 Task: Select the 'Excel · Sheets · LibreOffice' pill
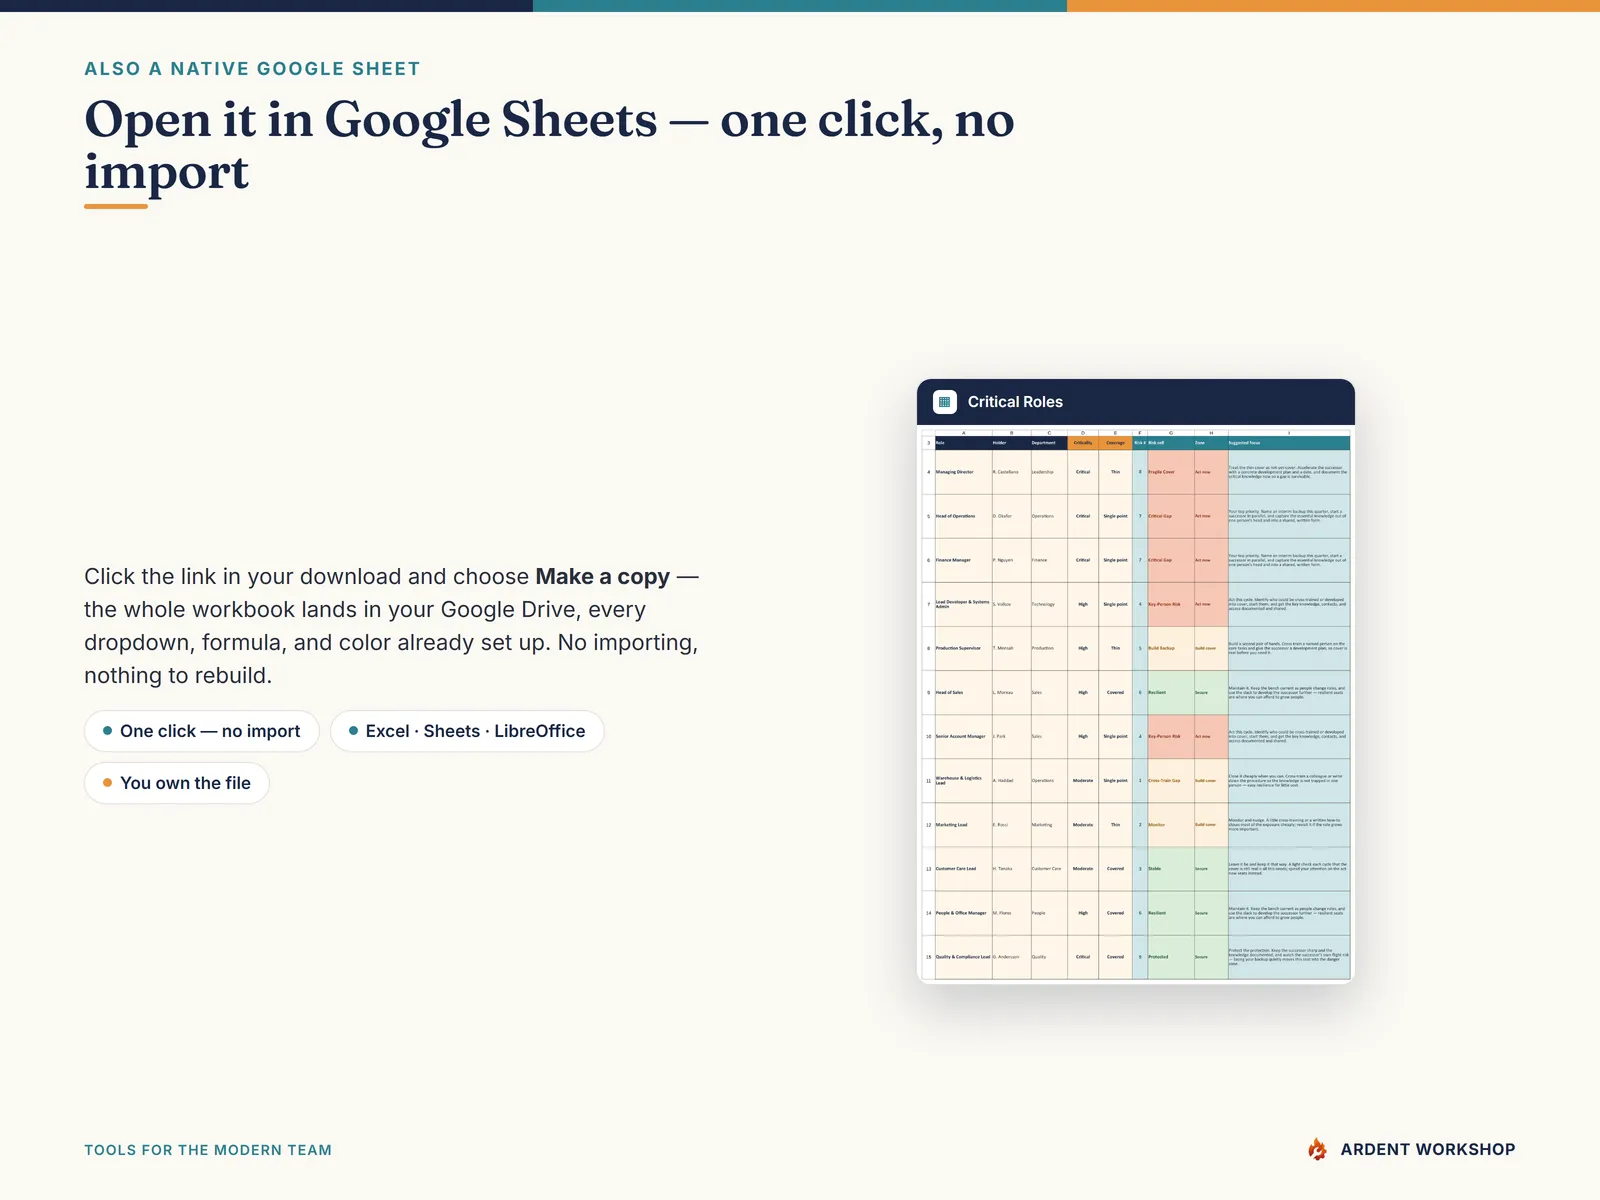pos(467,731)
